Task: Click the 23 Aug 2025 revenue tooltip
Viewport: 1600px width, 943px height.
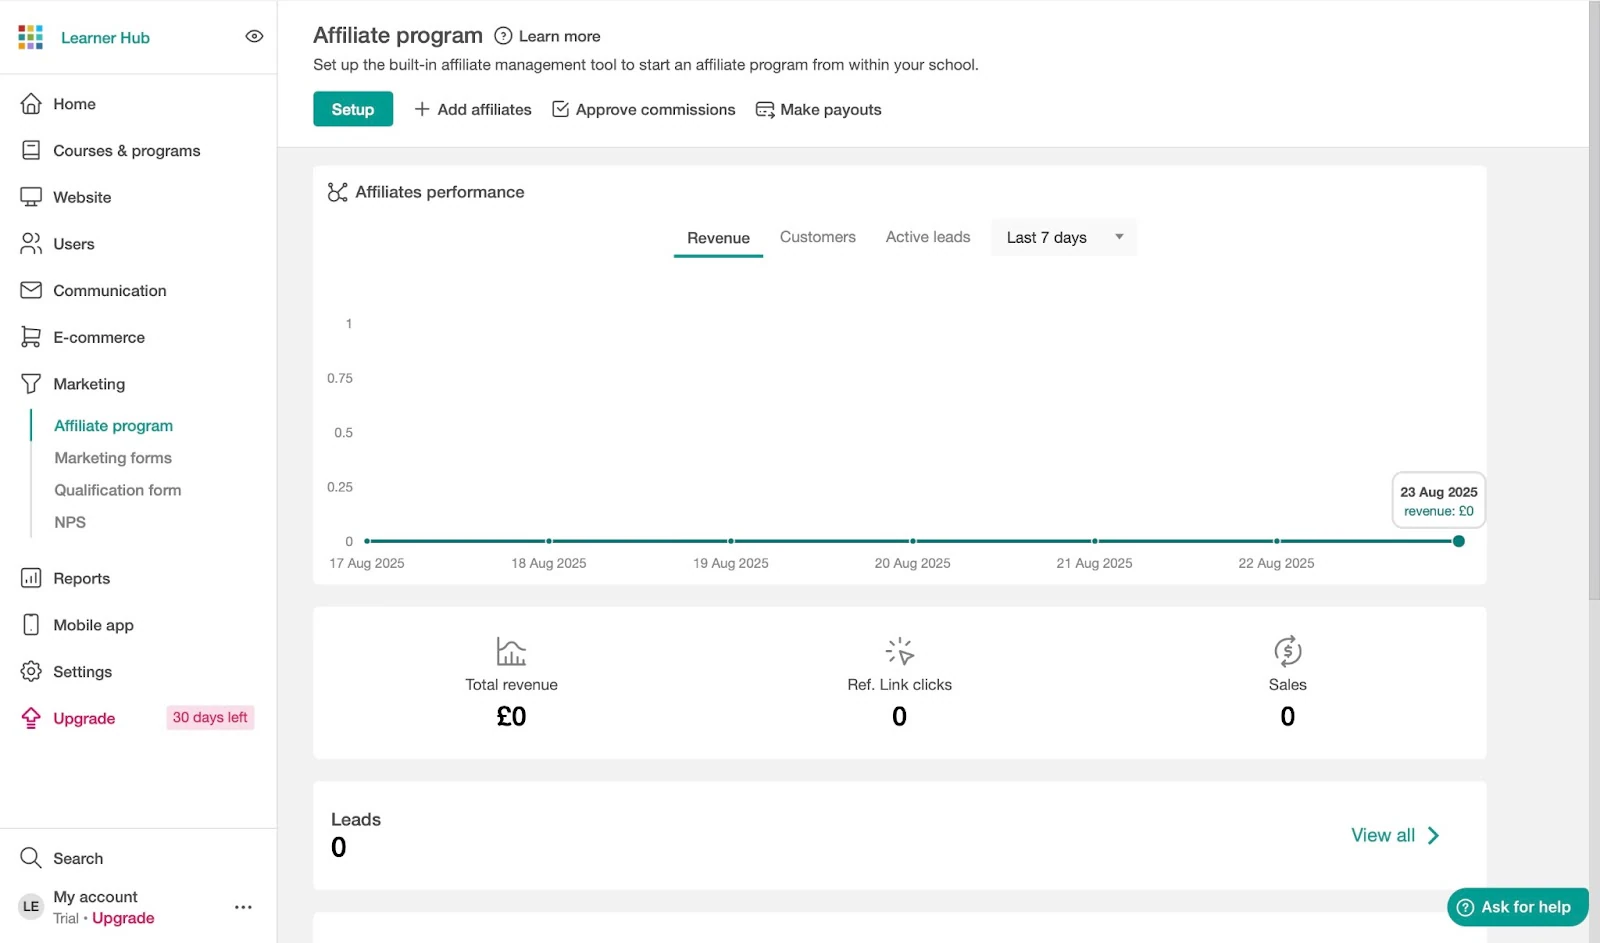Action: pos(1439,500)
